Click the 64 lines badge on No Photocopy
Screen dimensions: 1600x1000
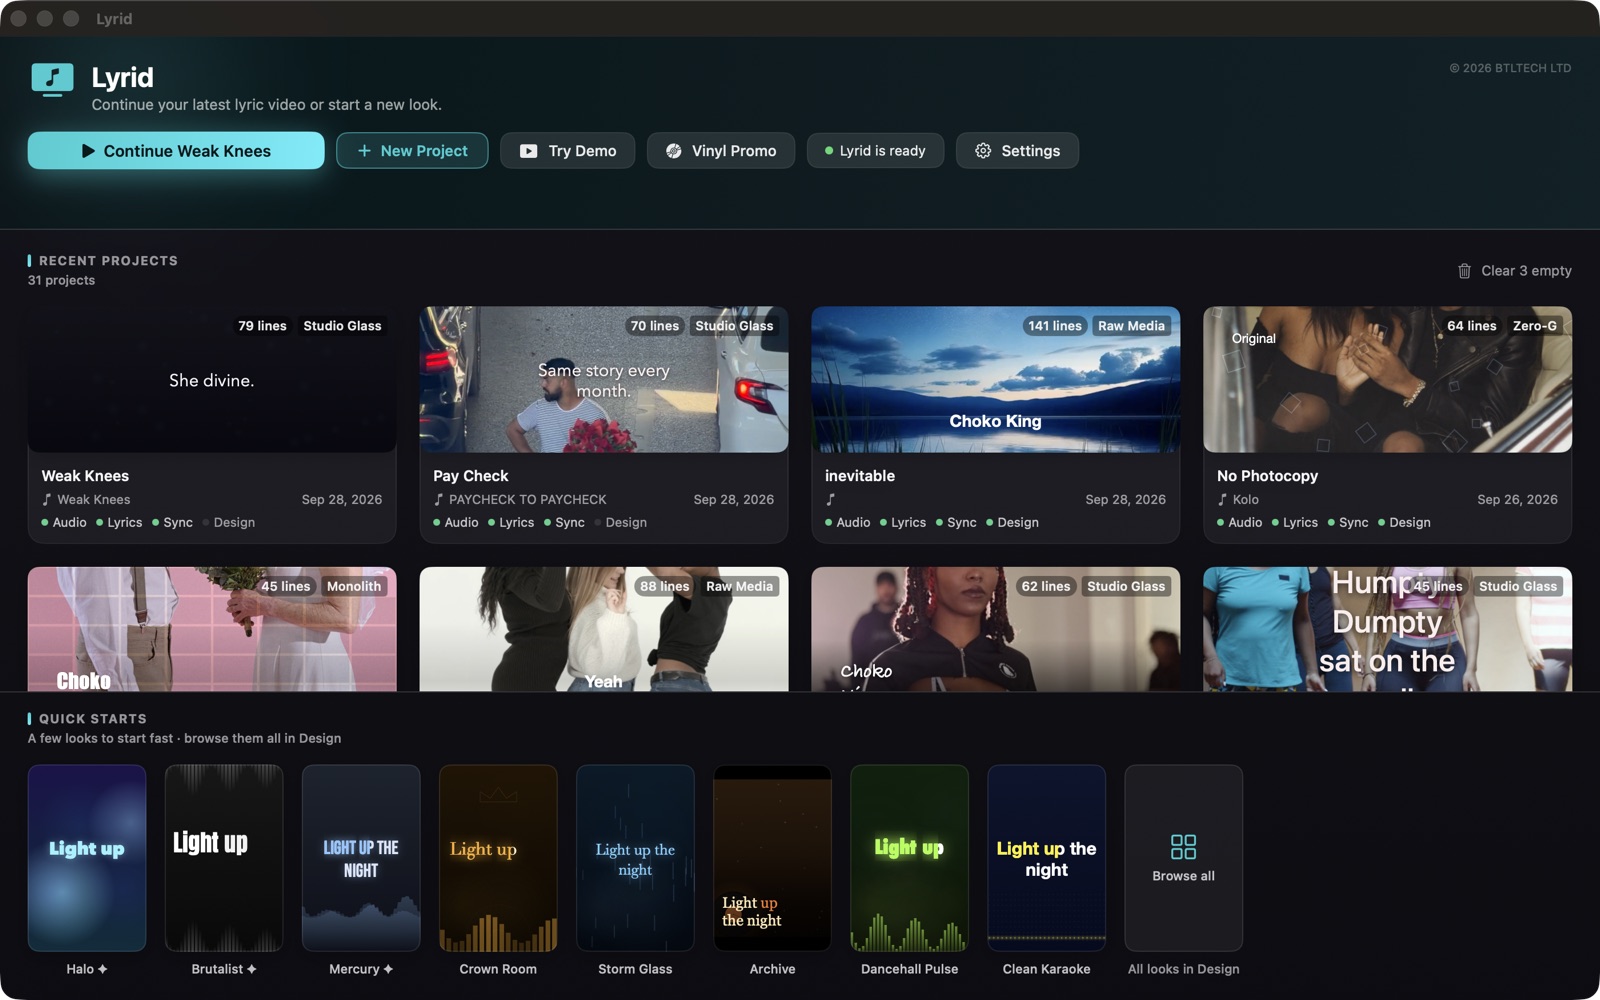[1471, 326]
